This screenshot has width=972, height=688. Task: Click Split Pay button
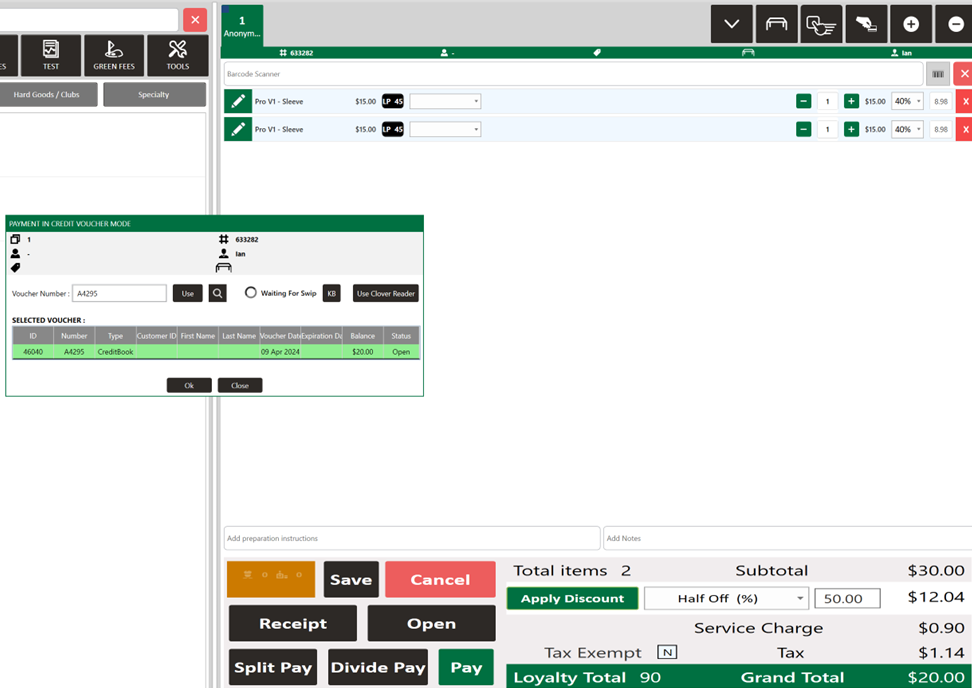point(273,668)
